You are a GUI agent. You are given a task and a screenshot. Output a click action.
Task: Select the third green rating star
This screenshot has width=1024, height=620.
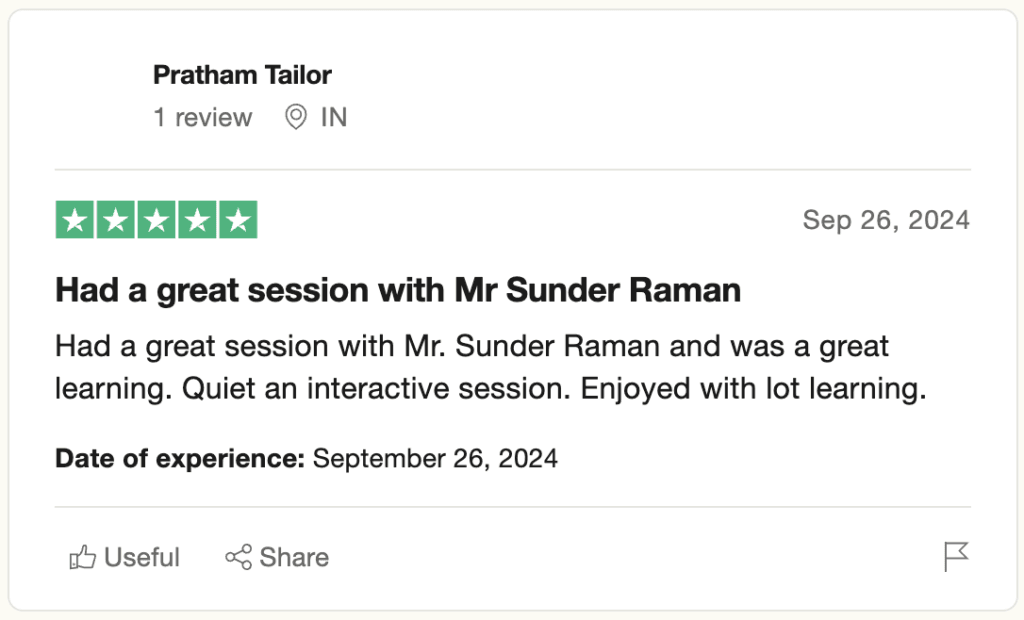156,220
